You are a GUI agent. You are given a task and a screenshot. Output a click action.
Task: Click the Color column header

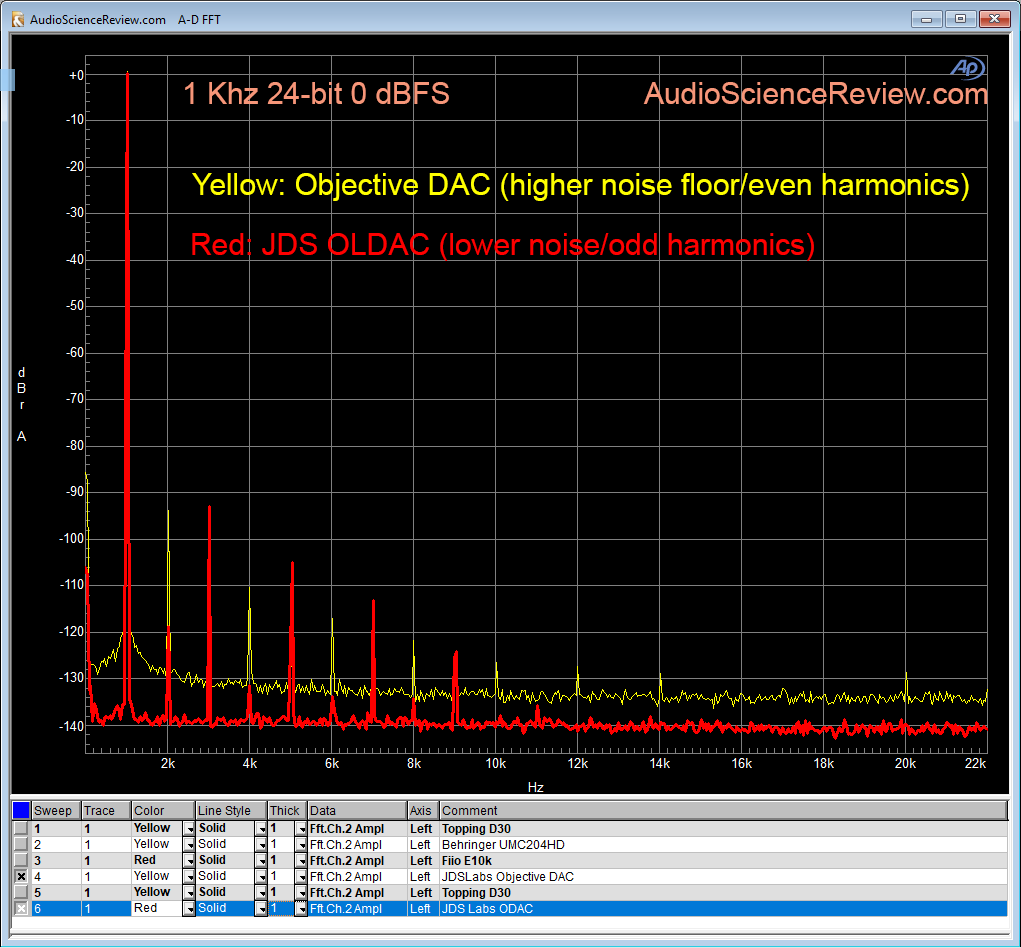[163, 811]
